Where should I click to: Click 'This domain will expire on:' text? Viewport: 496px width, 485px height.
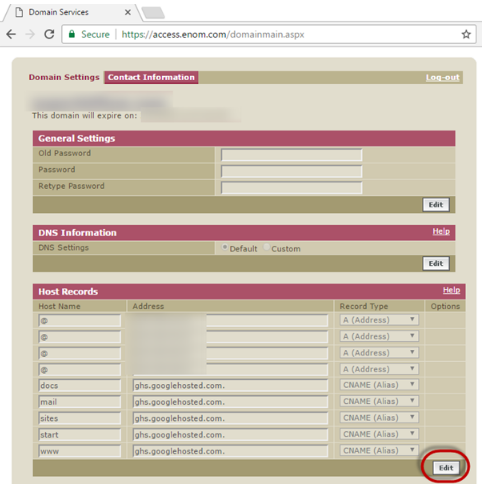pos(84,116)
